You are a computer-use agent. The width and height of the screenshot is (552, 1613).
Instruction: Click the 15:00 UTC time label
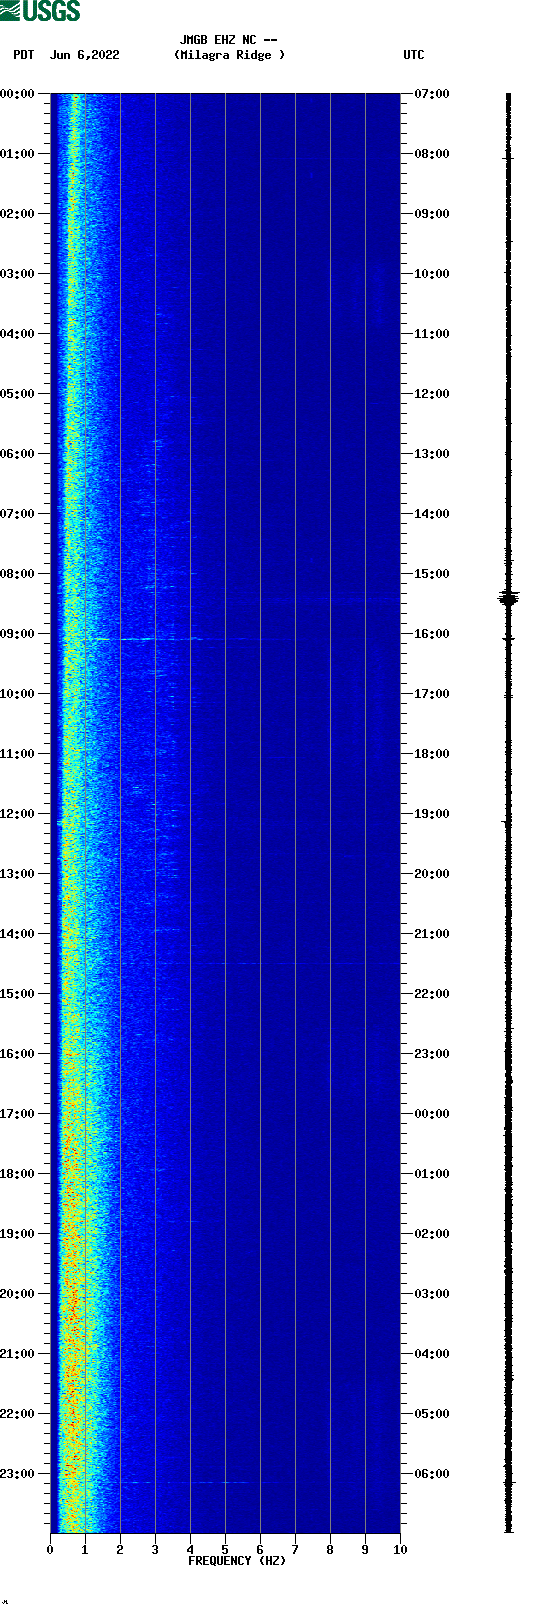[x=432, y=574]
